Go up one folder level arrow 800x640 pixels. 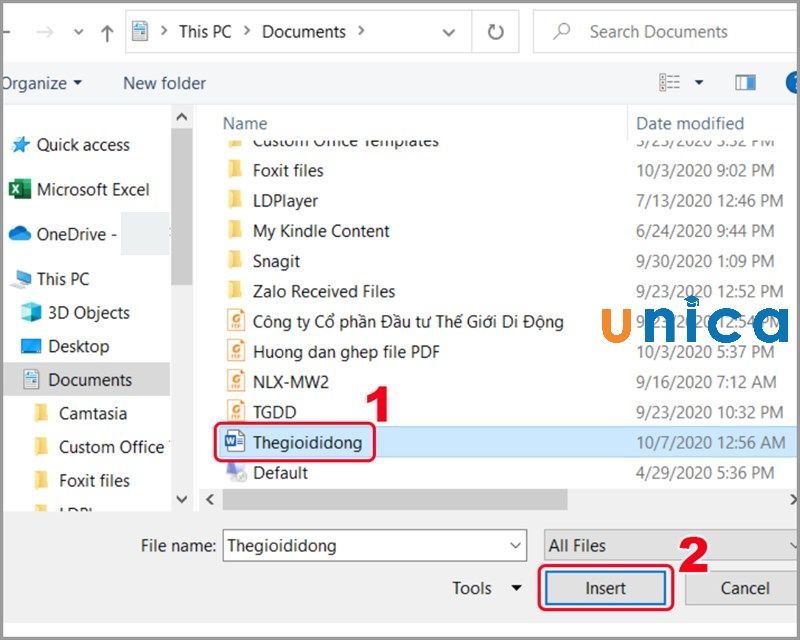[107, 33]
